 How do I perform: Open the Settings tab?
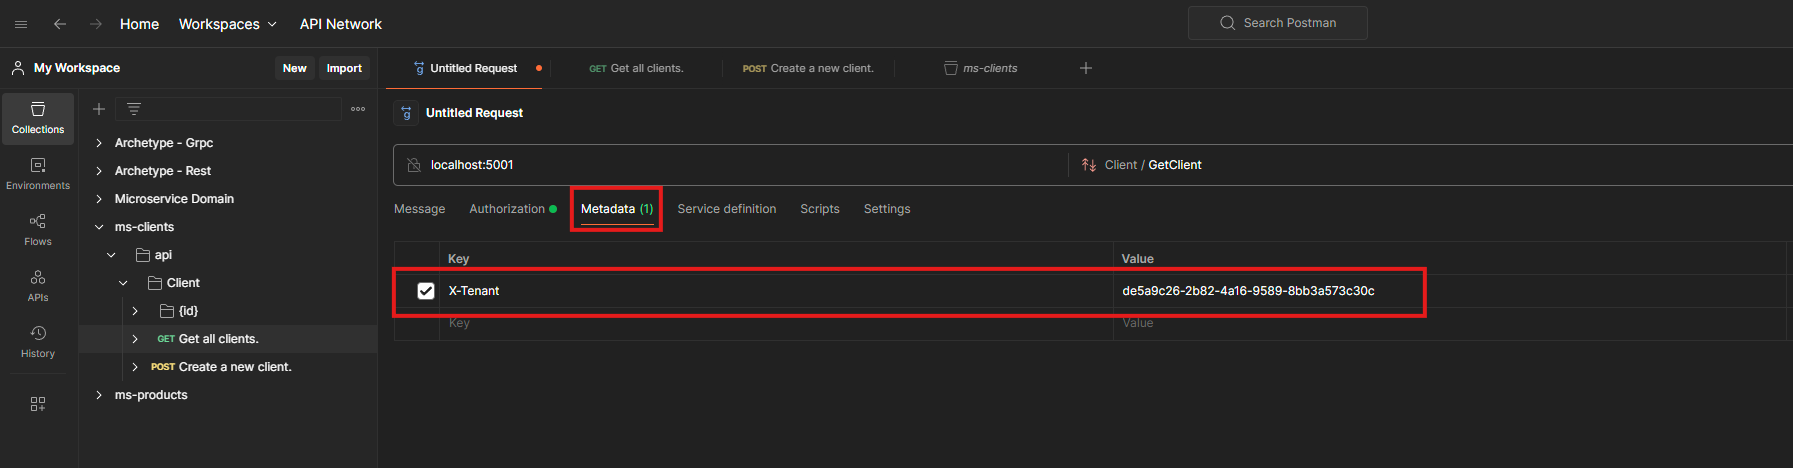[887, 209]
